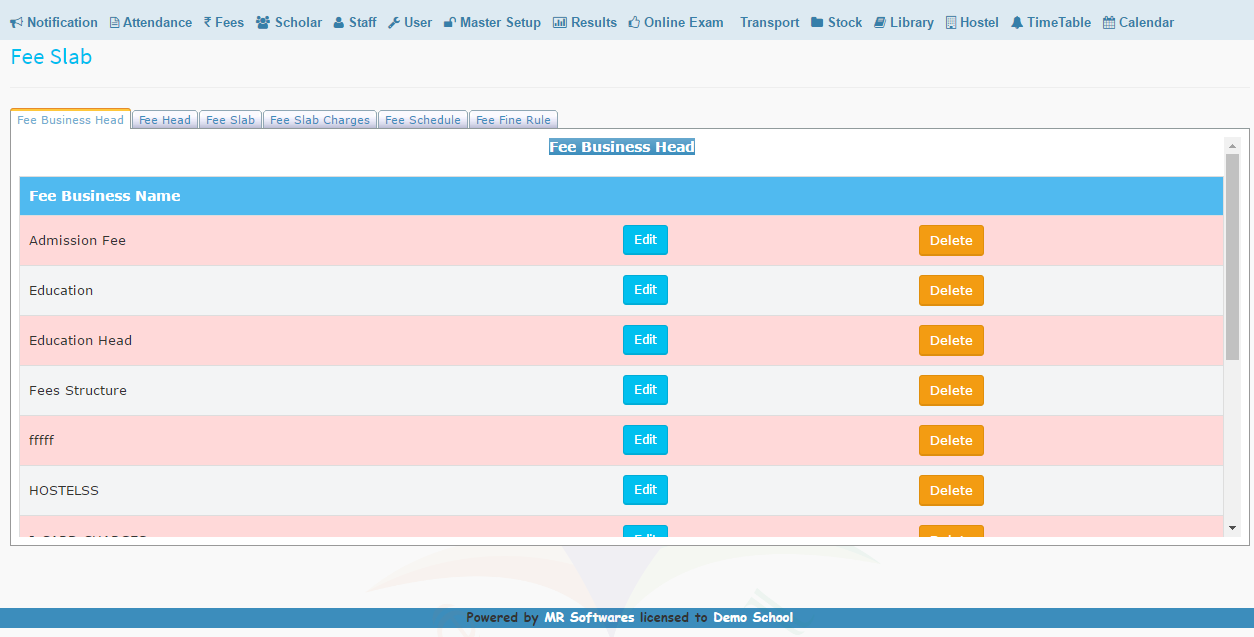The image size is (1254, 637).
Task: Delete the HOSTELSS business head
Action: (951, 491)
